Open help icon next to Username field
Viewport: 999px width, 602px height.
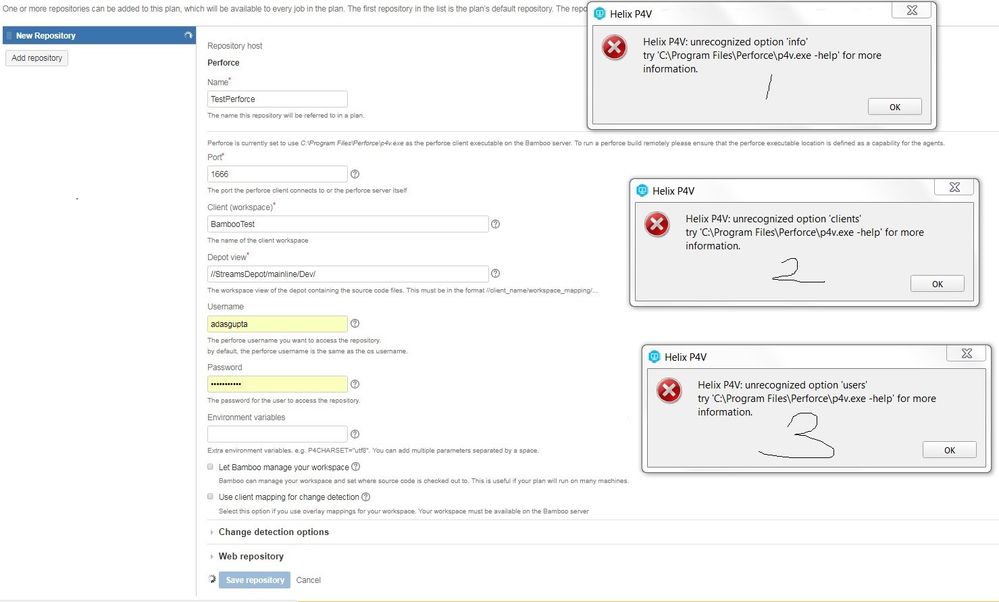coord(355,324)
